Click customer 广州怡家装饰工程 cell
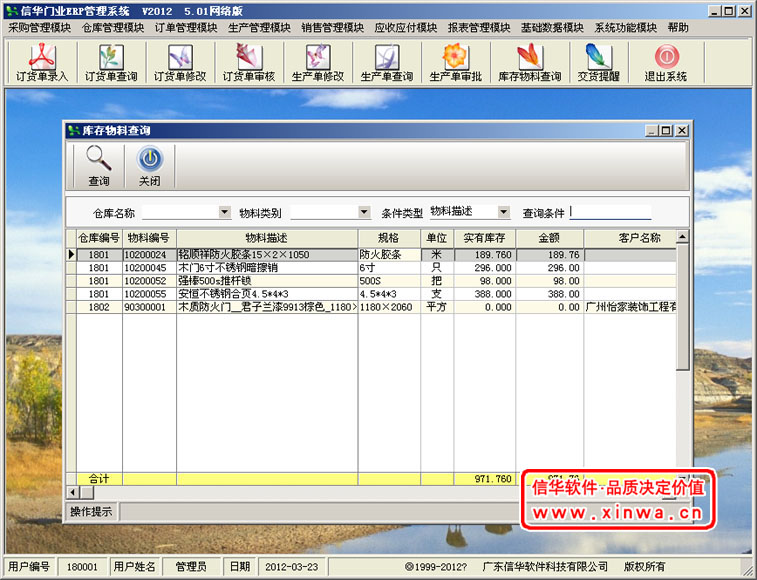This screenshot has width=757, height=580. click(630, 307)
